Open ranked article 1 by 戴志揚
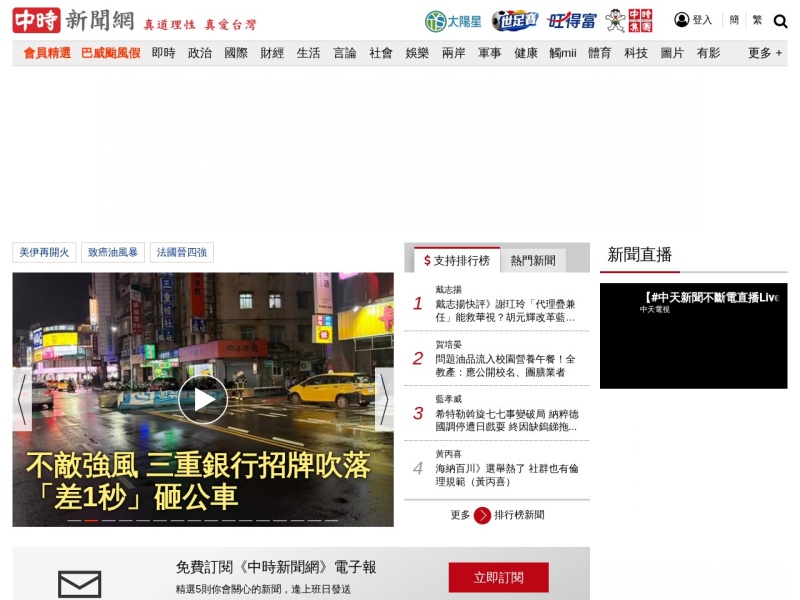Screen dimensions: 800x600 point(505,311)
